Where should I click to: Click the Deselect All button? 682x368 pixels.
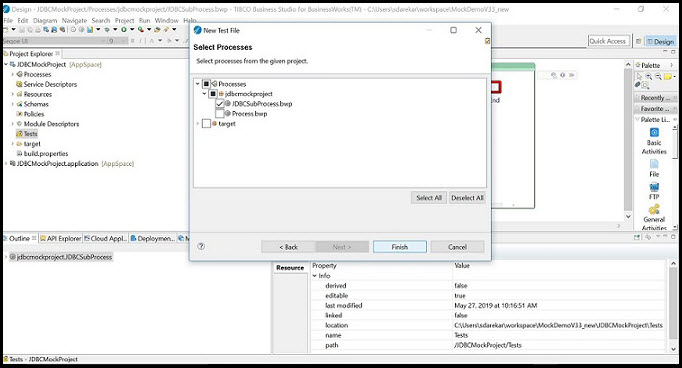(x=467, y=197)
